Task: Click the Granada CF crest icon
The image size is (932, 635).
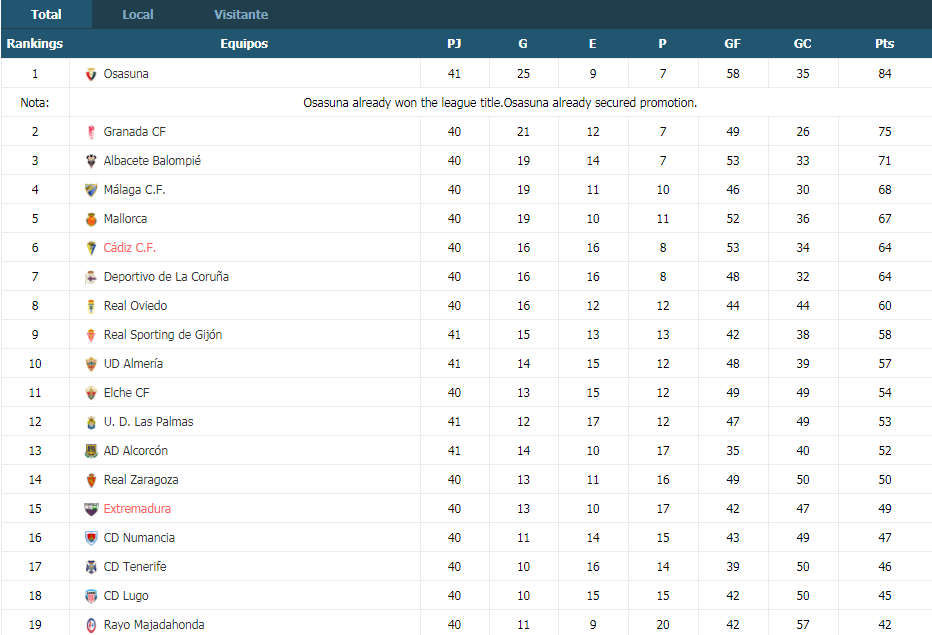Action: point(91,132)
